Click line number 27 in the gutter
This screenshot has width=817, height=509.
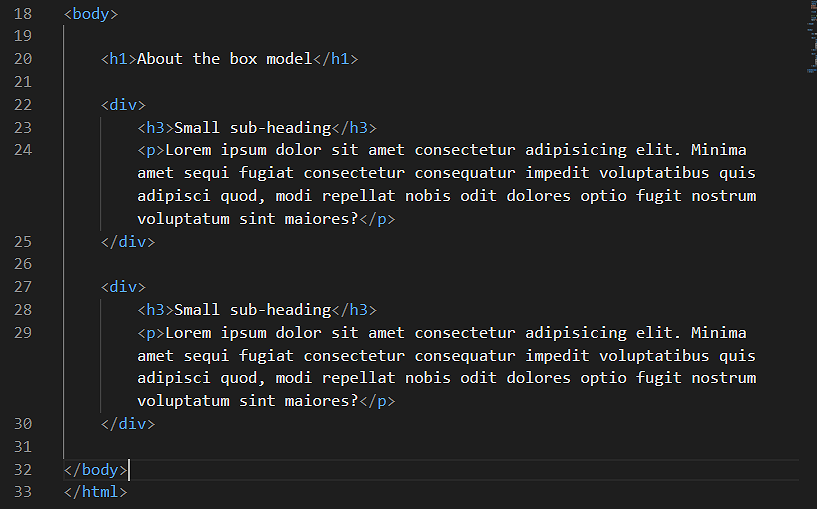tap(23, 287)
